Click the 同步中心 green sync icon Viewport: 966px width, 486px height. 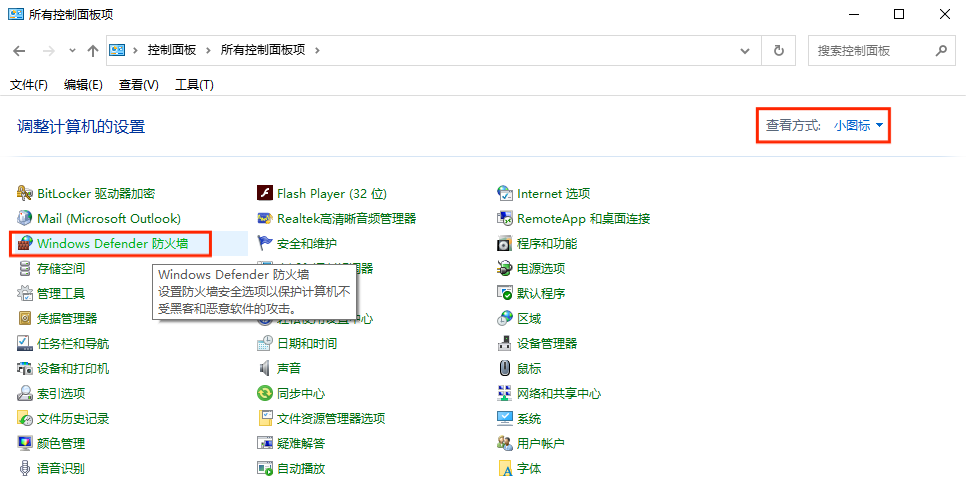point(265,393)
